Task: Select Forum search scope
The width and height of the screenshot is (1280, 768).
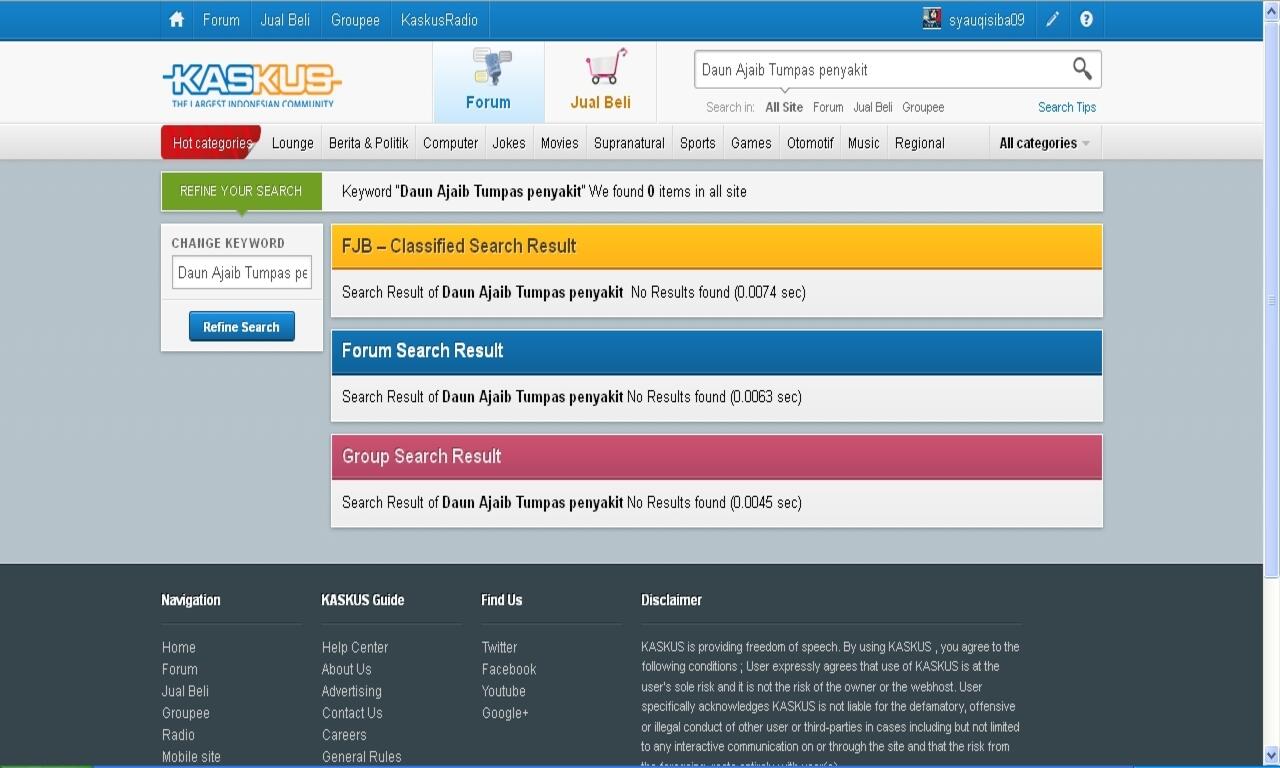Action: click(x=828, y=107)
